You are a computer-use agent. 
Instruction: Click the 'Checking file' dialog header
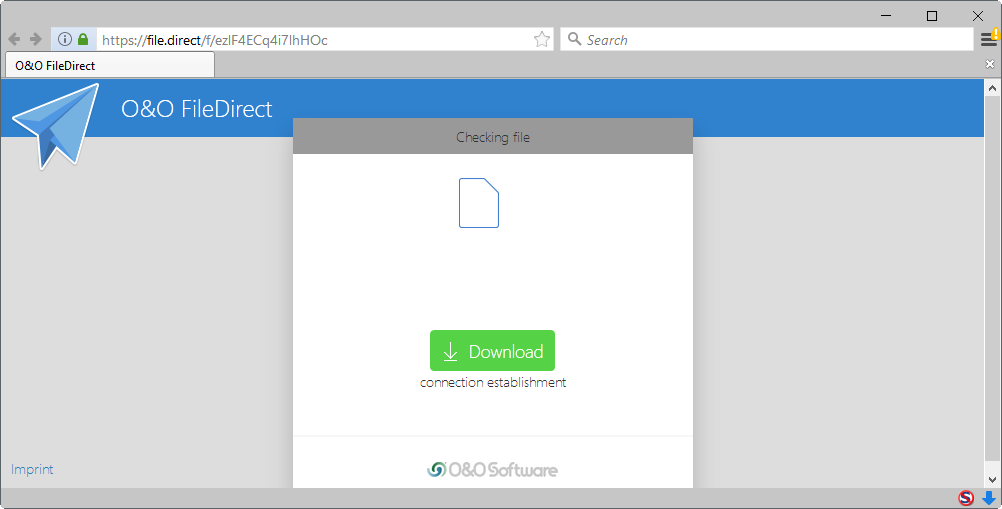[493, 136]
